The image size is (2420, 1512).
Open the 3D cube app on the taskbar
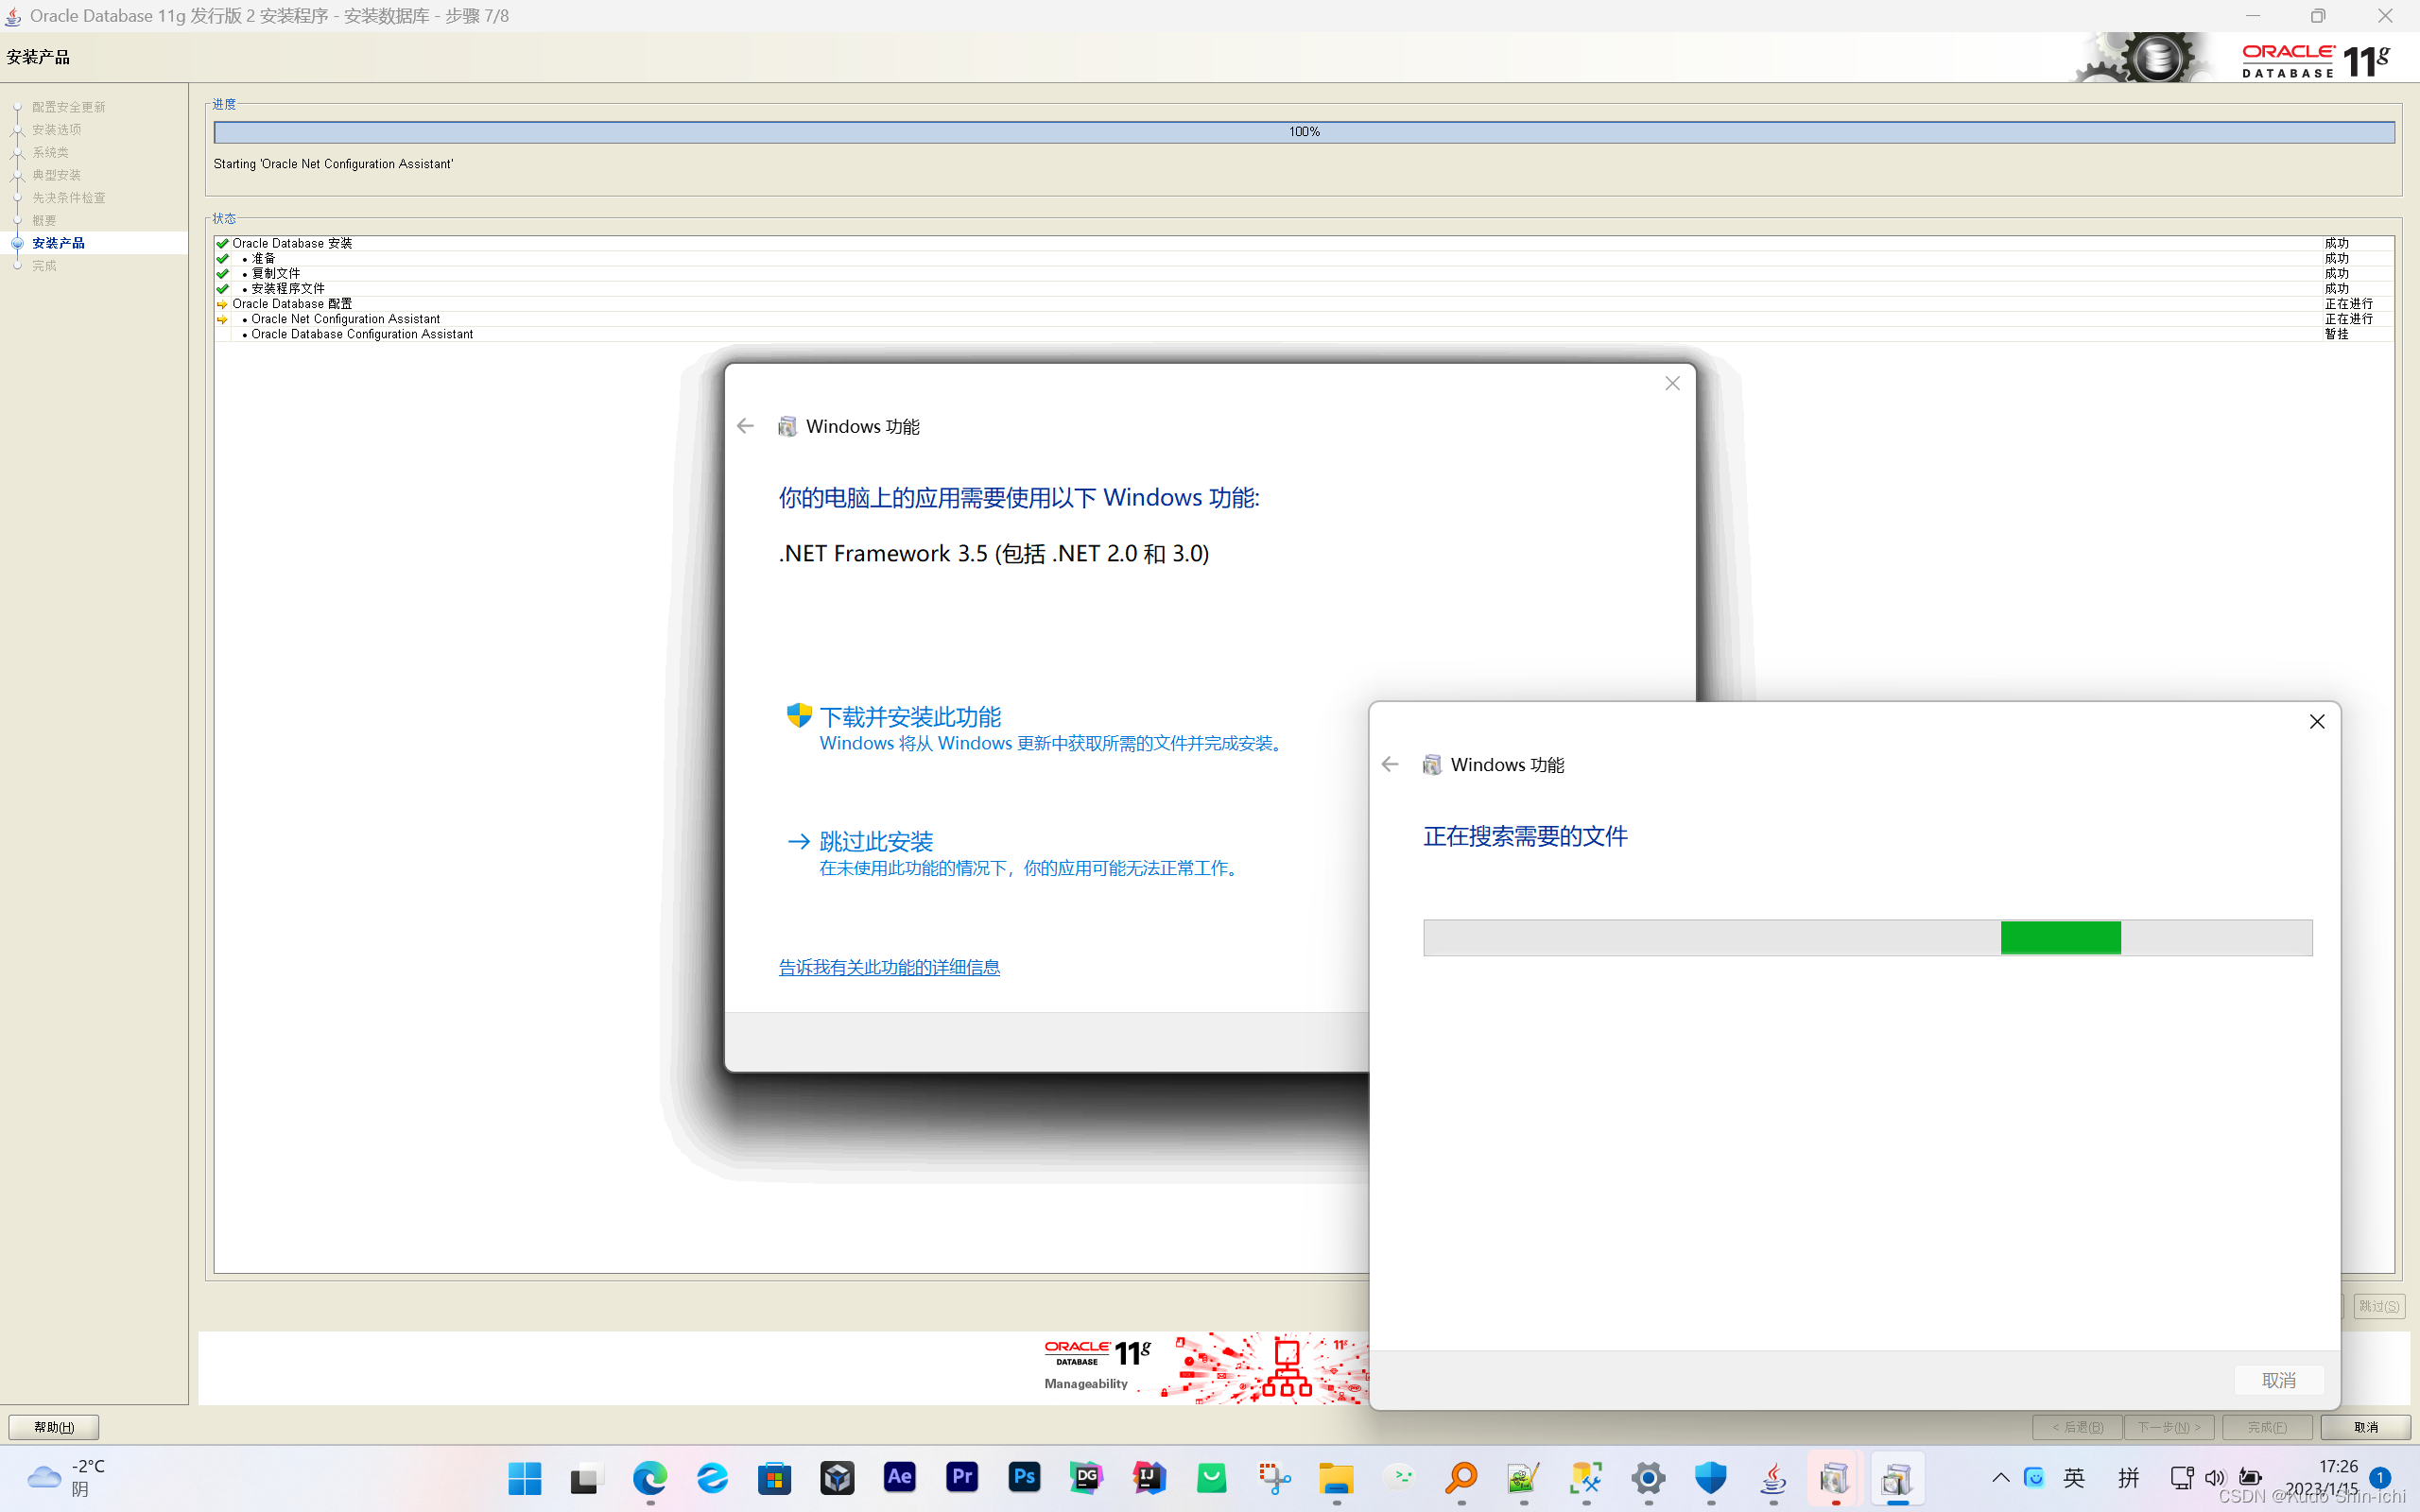[x=837, y=1478]
